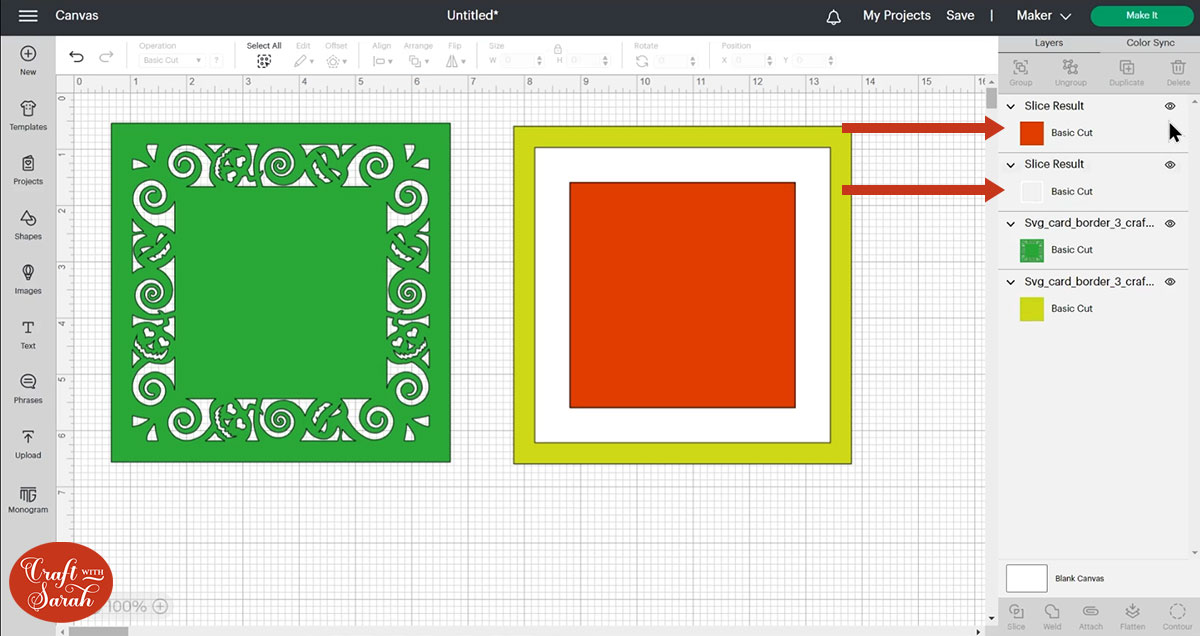Image resolution: width=1200 pixels, height=636 pixels.
Task: Open the Monogram tool
Action: (28, 498)
